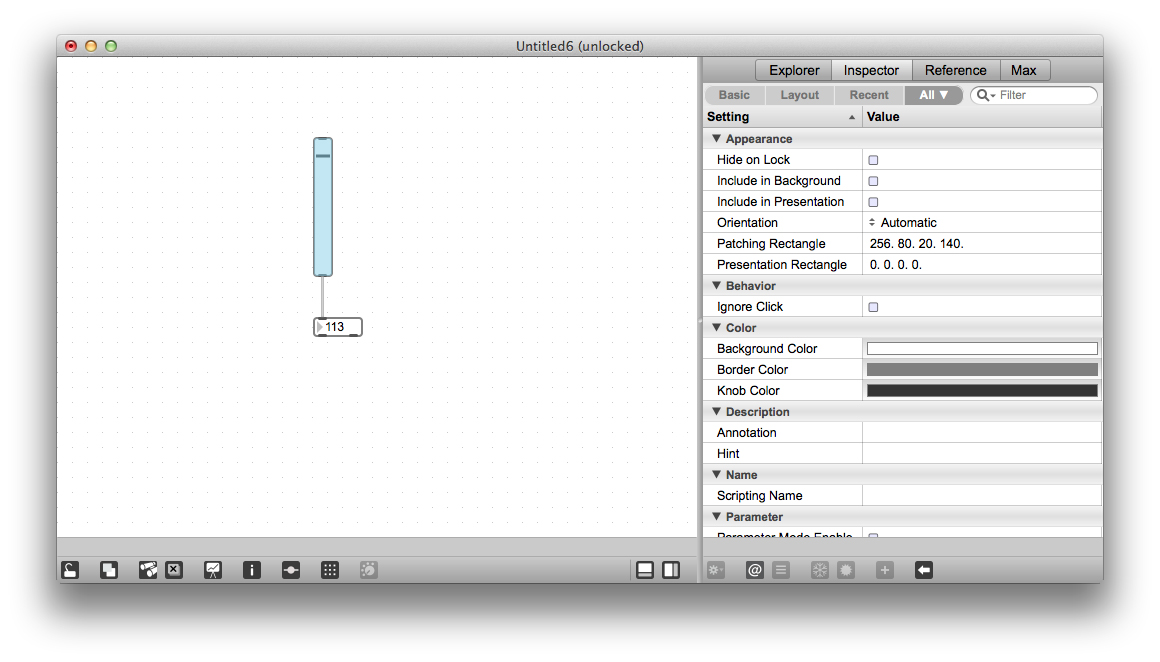The width and height of the screenshot is (1160, 662).
Task: Click the dimmed dial parameter icon
Action: (368, 570)
